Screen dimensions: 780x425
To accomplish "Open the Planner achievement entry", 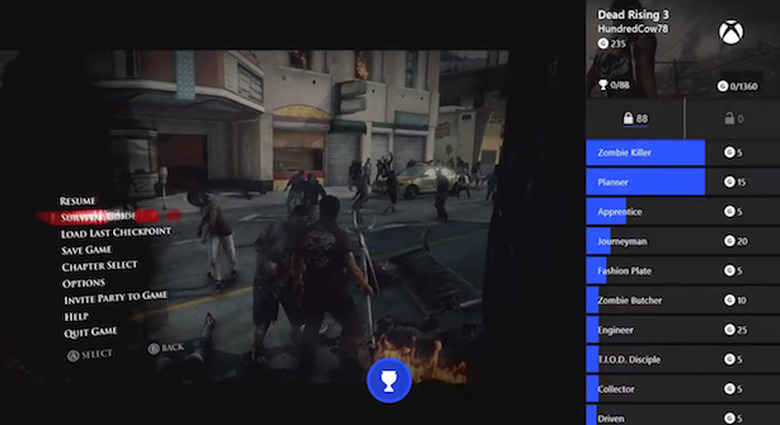I will (645, 182).
